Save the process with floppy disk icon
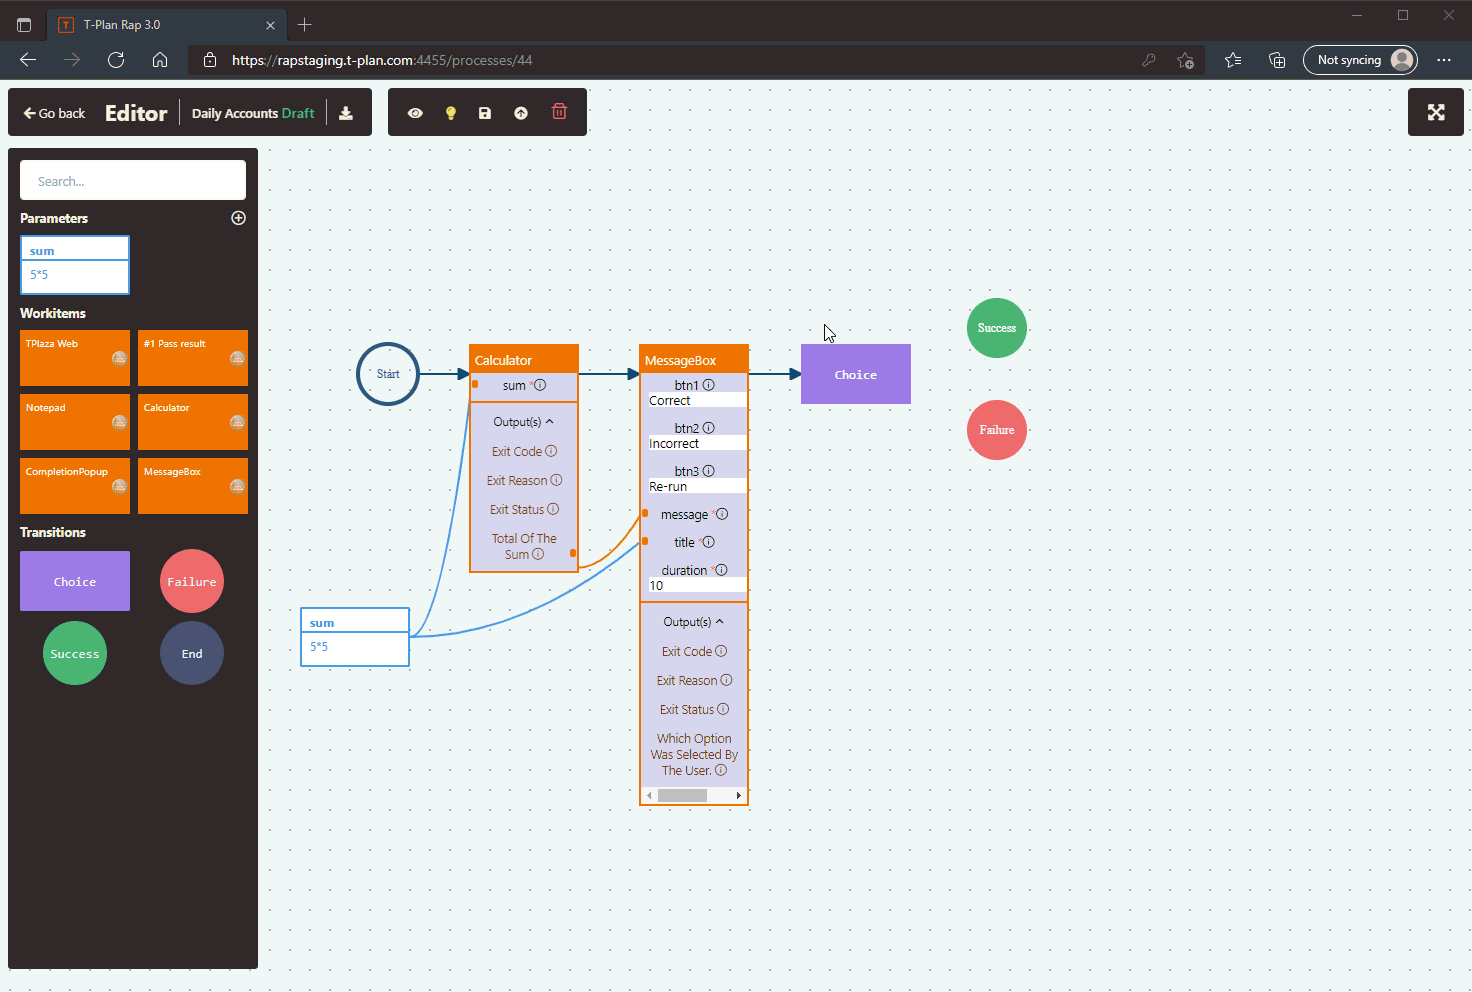Screen dimensions: 1472x992 (x=485, y=113)
